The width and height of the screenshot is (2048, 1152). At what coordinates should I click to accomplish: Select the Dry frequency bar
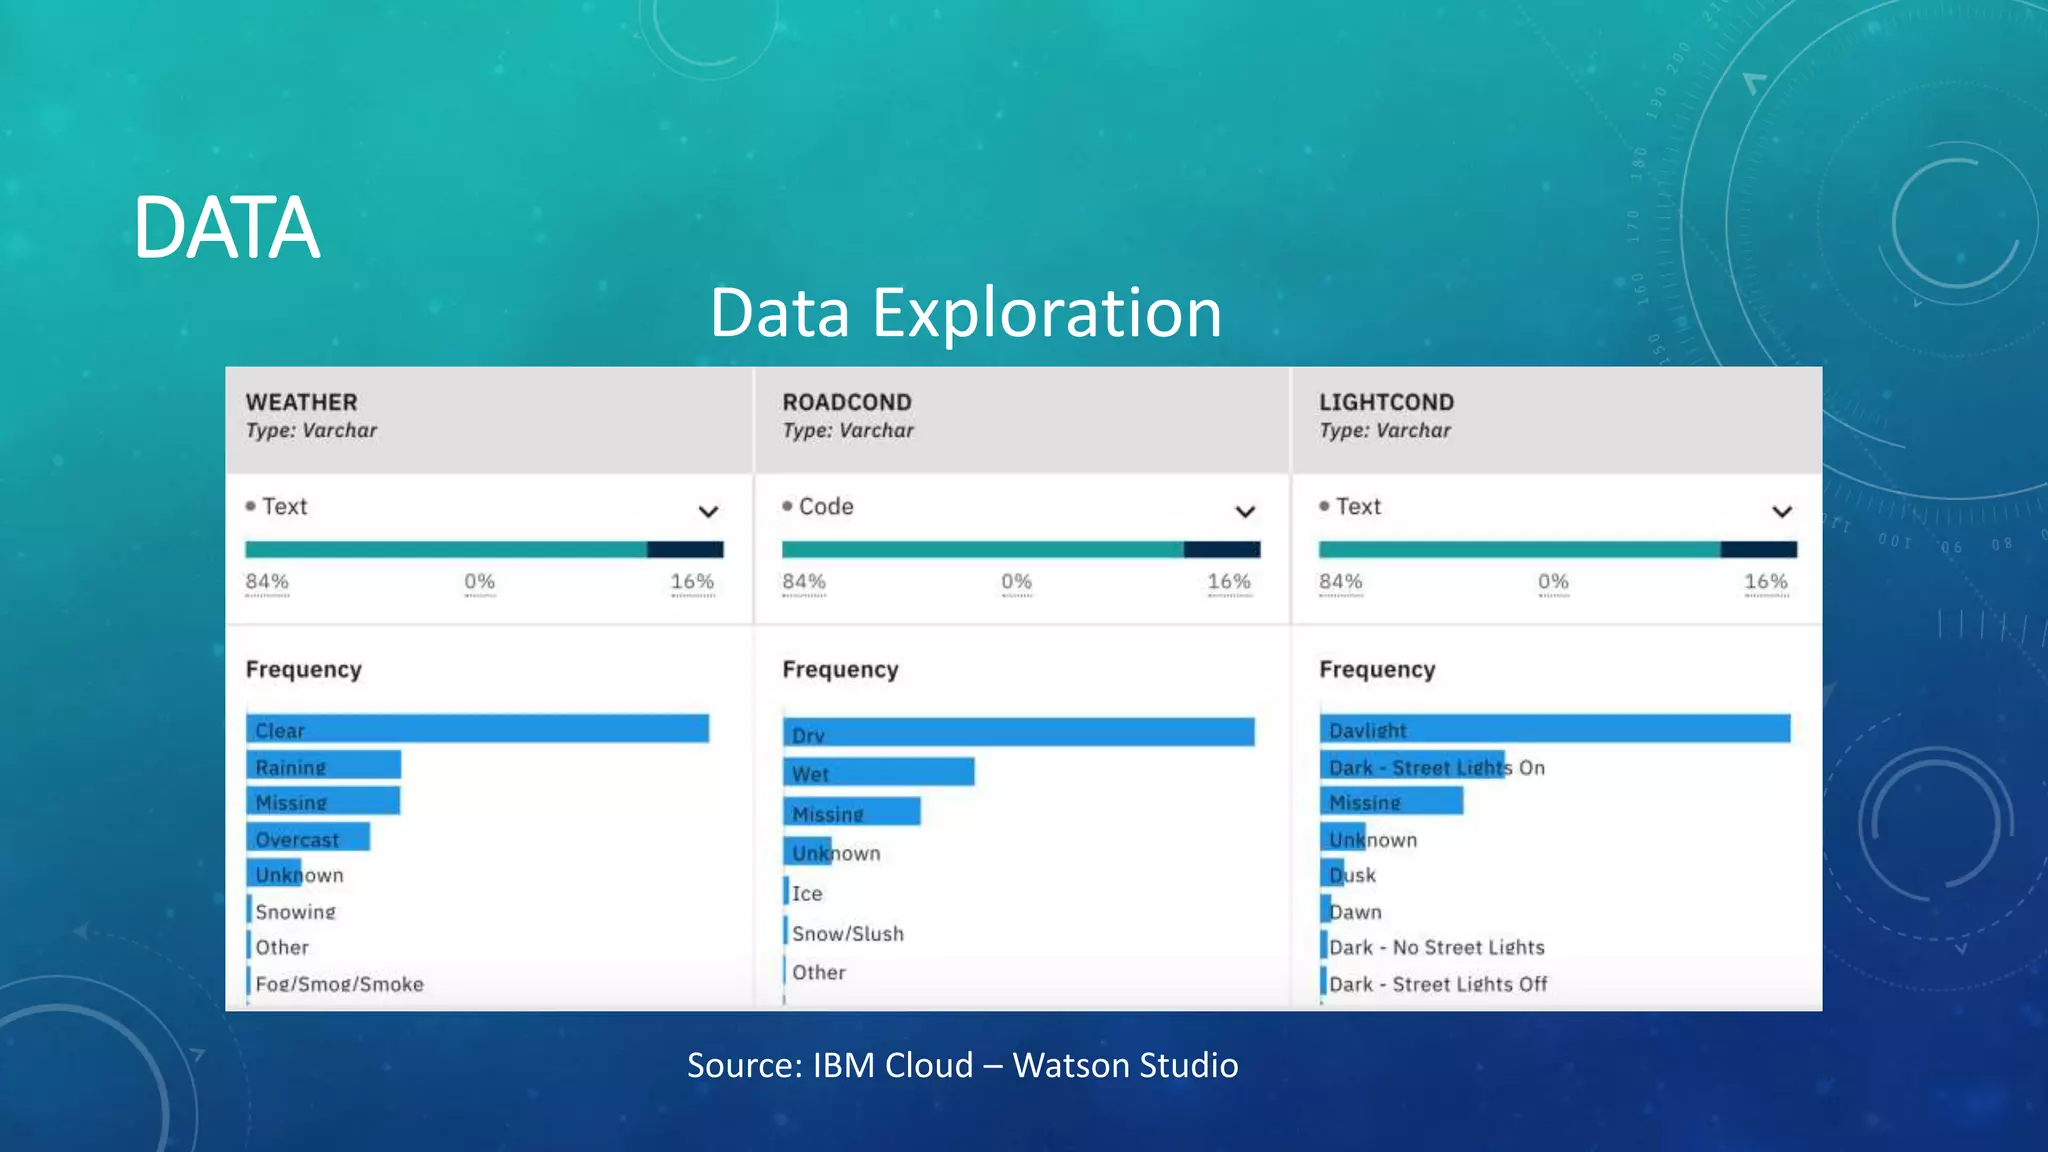pos(1019,733)
